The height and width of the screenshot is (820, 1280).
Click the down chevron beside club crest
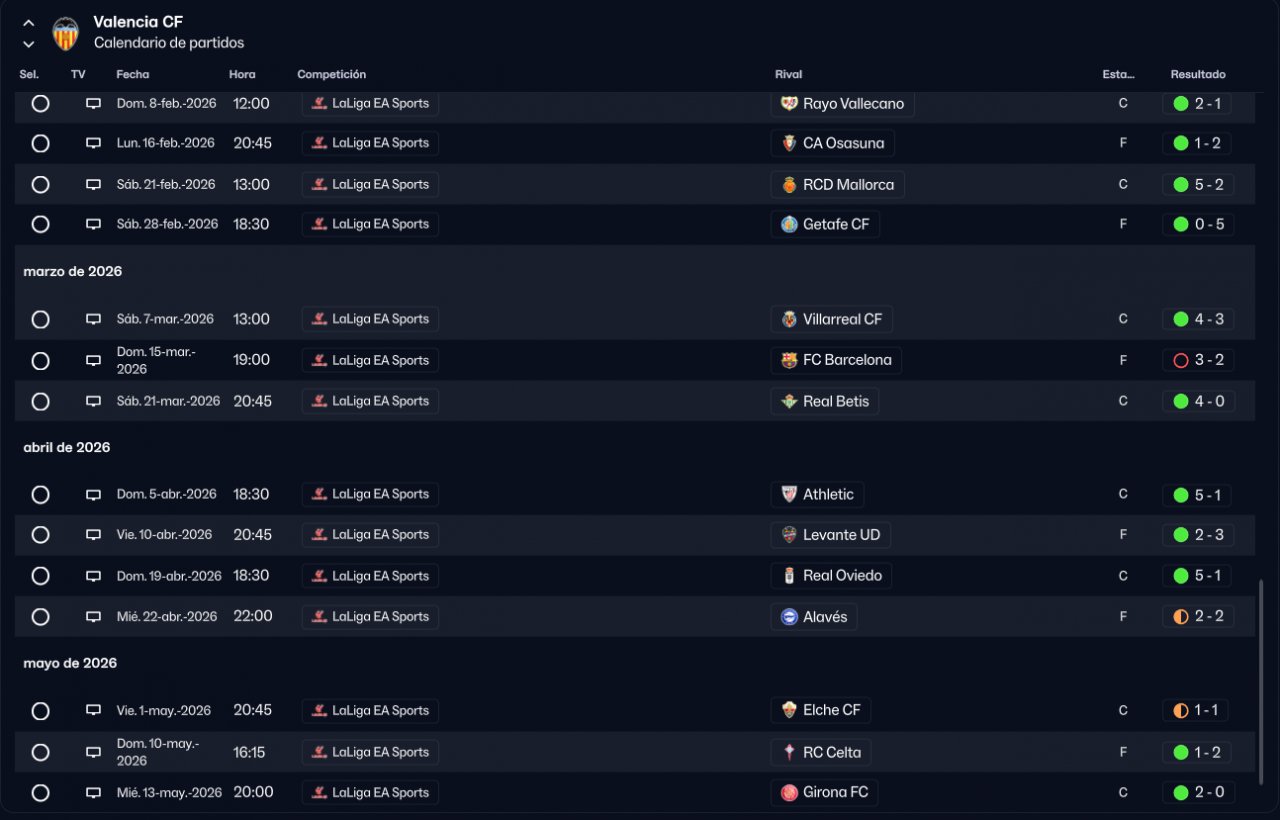coord(29,44)
